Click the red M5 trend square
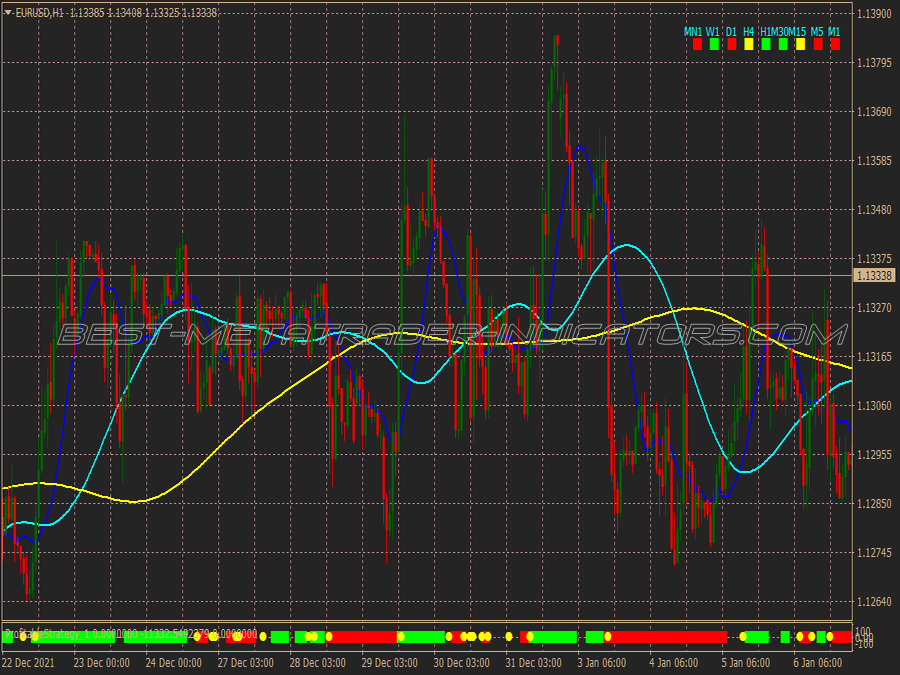The height and width of the screenshot is (675, 900). pos(818,44)
